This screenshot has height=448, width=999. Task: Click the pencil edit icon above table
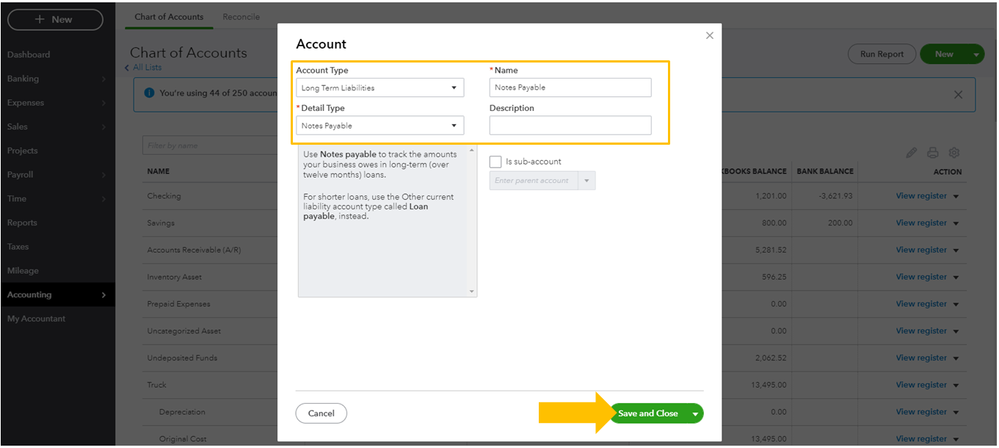(x=912, y=153)
